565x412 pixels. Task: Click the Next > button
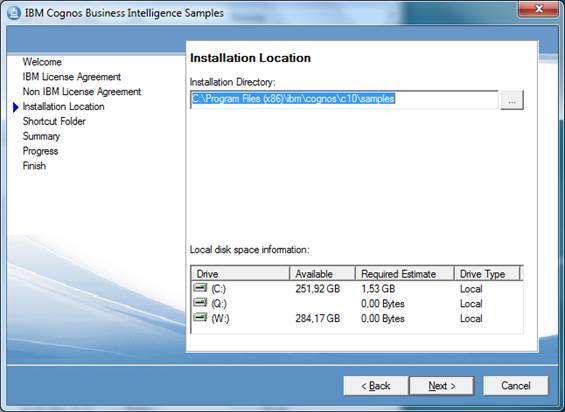[441, 386]
